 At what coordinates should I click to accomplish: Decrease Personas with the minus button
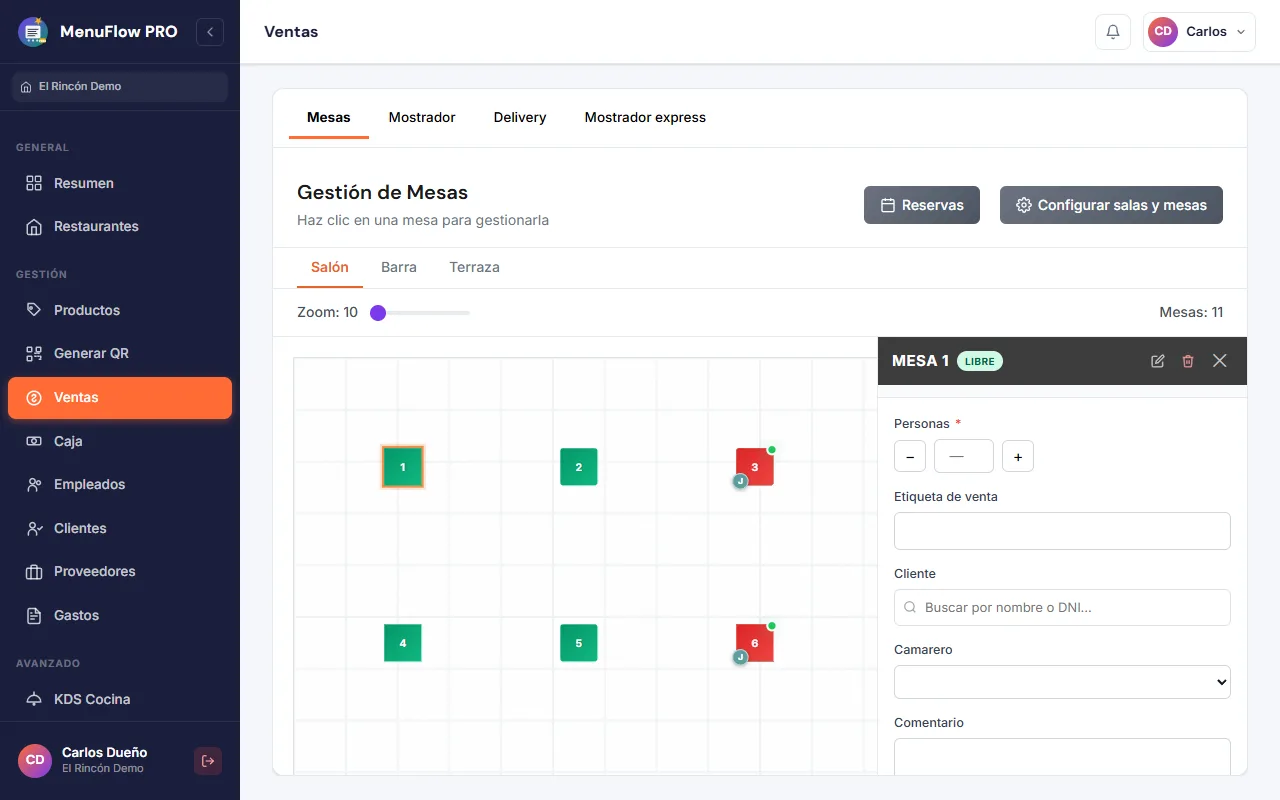pyautogui.click(x=910, y=456)
